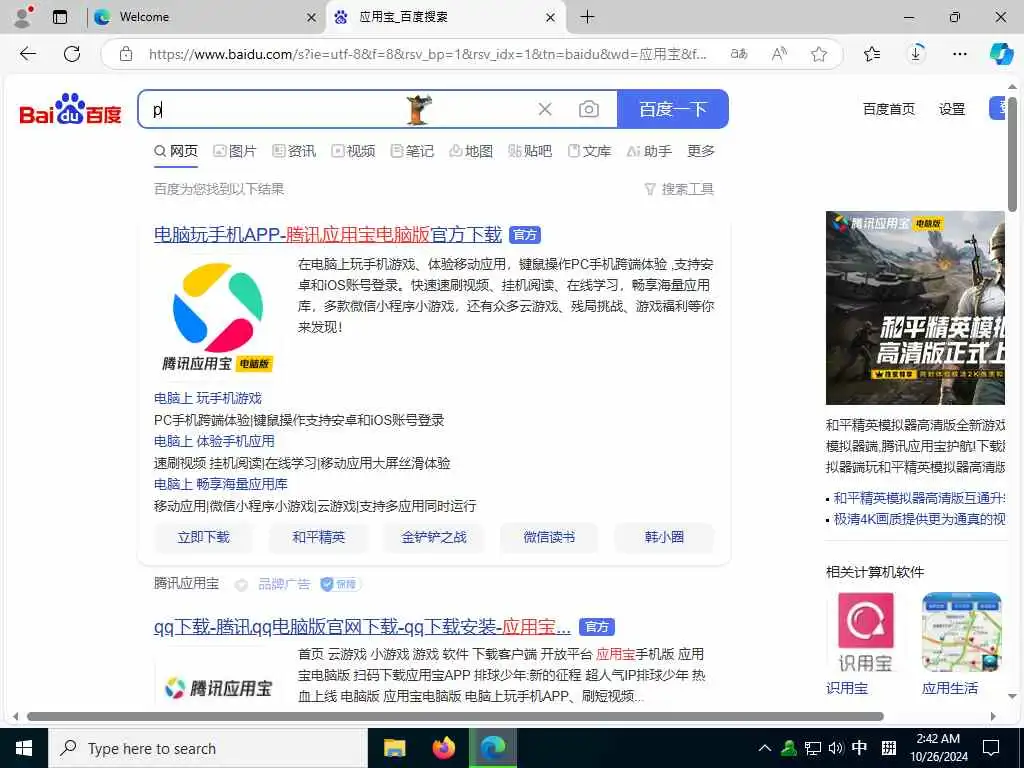Click the 金铲铲之战 button

[434, 537]
